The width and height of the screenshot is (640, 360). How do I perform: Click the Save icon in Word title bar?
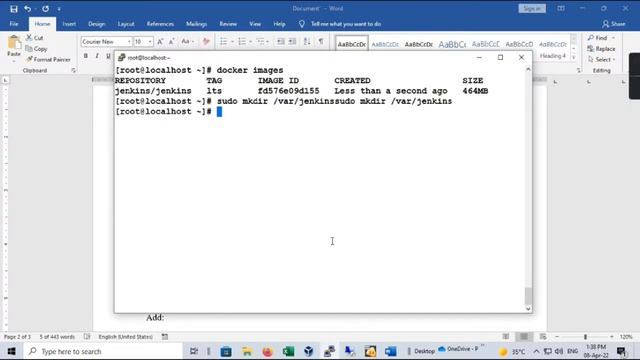tap(13, 9)
